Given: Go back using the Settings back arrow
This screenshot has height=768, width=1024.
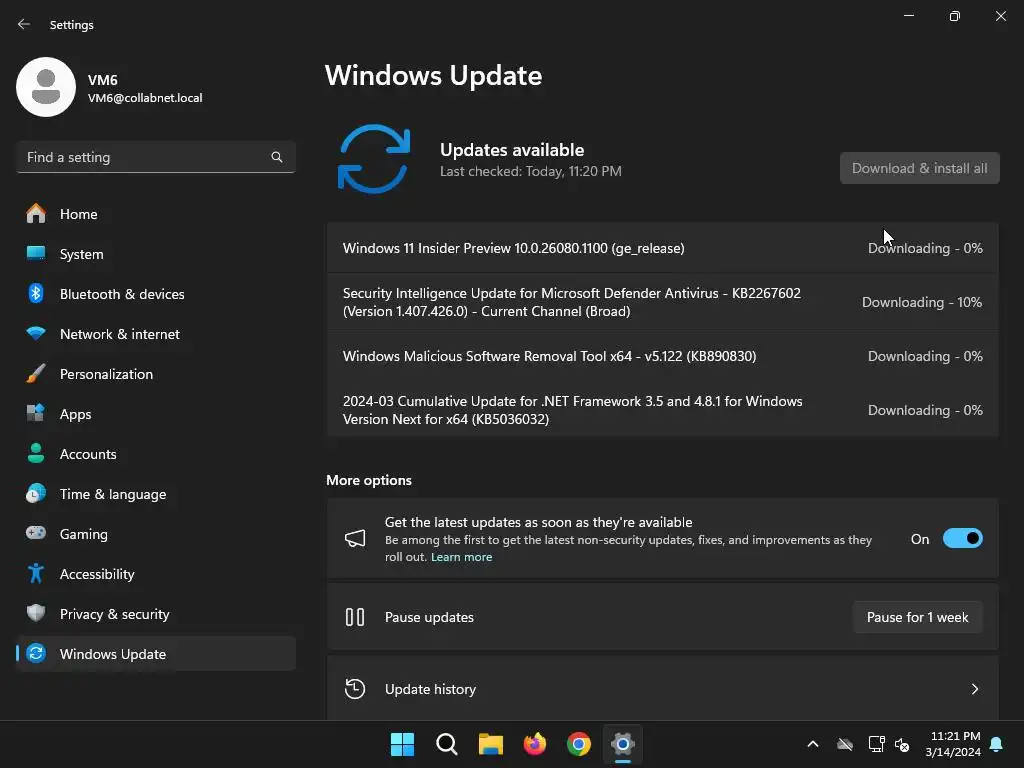Looking at the screenshot, I should [24, 24].
